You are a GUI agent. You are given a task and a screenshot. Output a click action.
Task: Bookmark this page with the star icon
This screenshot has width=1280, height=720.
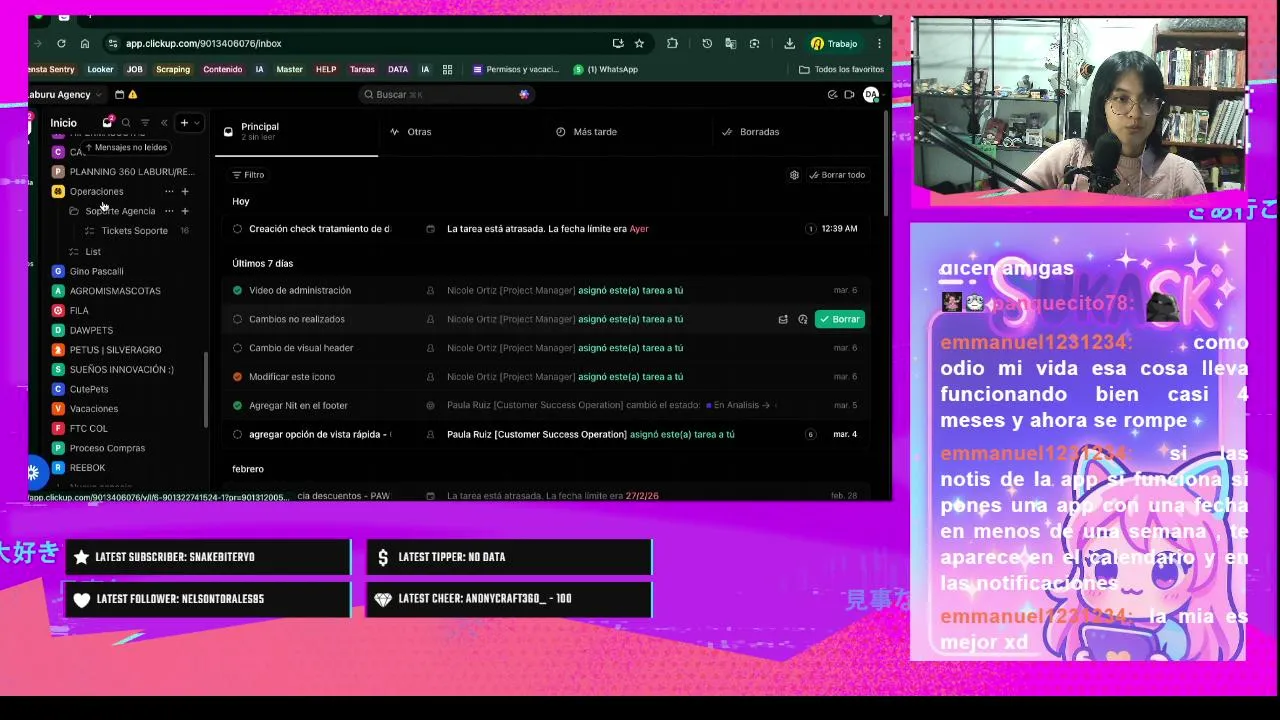pos(639,43)
